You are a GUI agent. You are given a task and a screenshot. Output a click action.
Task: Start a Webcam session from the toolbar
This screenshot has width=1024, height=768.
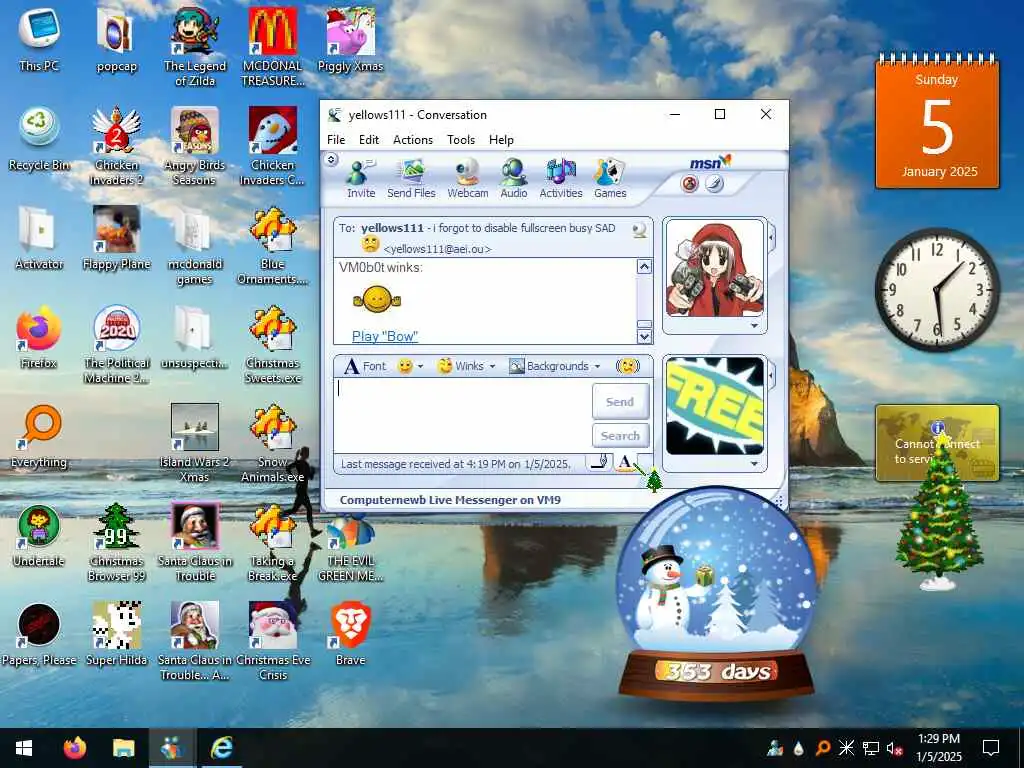468,178
